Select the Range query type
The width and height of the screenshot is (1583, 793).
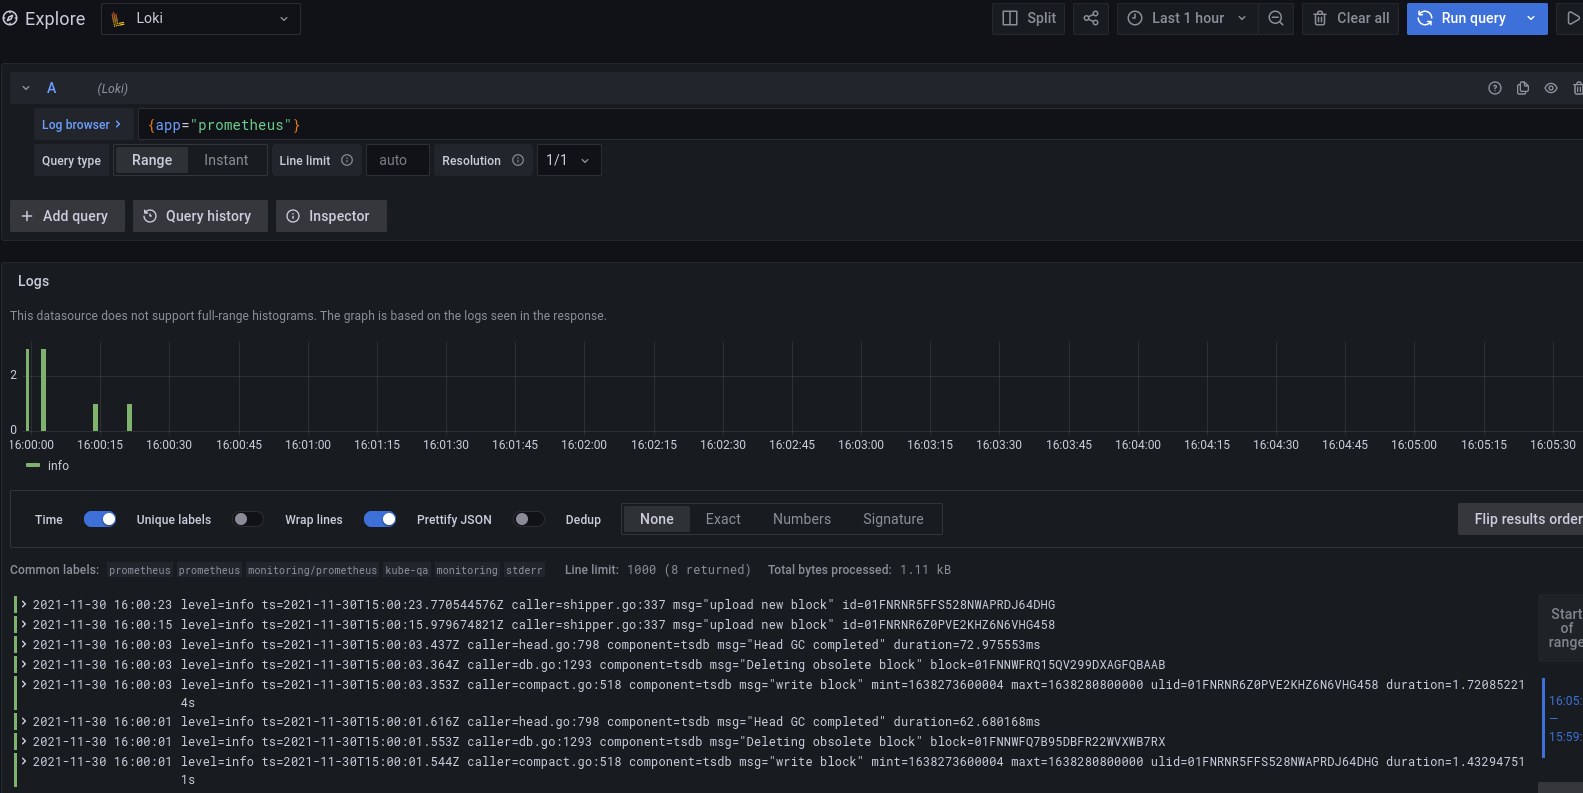click(x=152, y=160)
